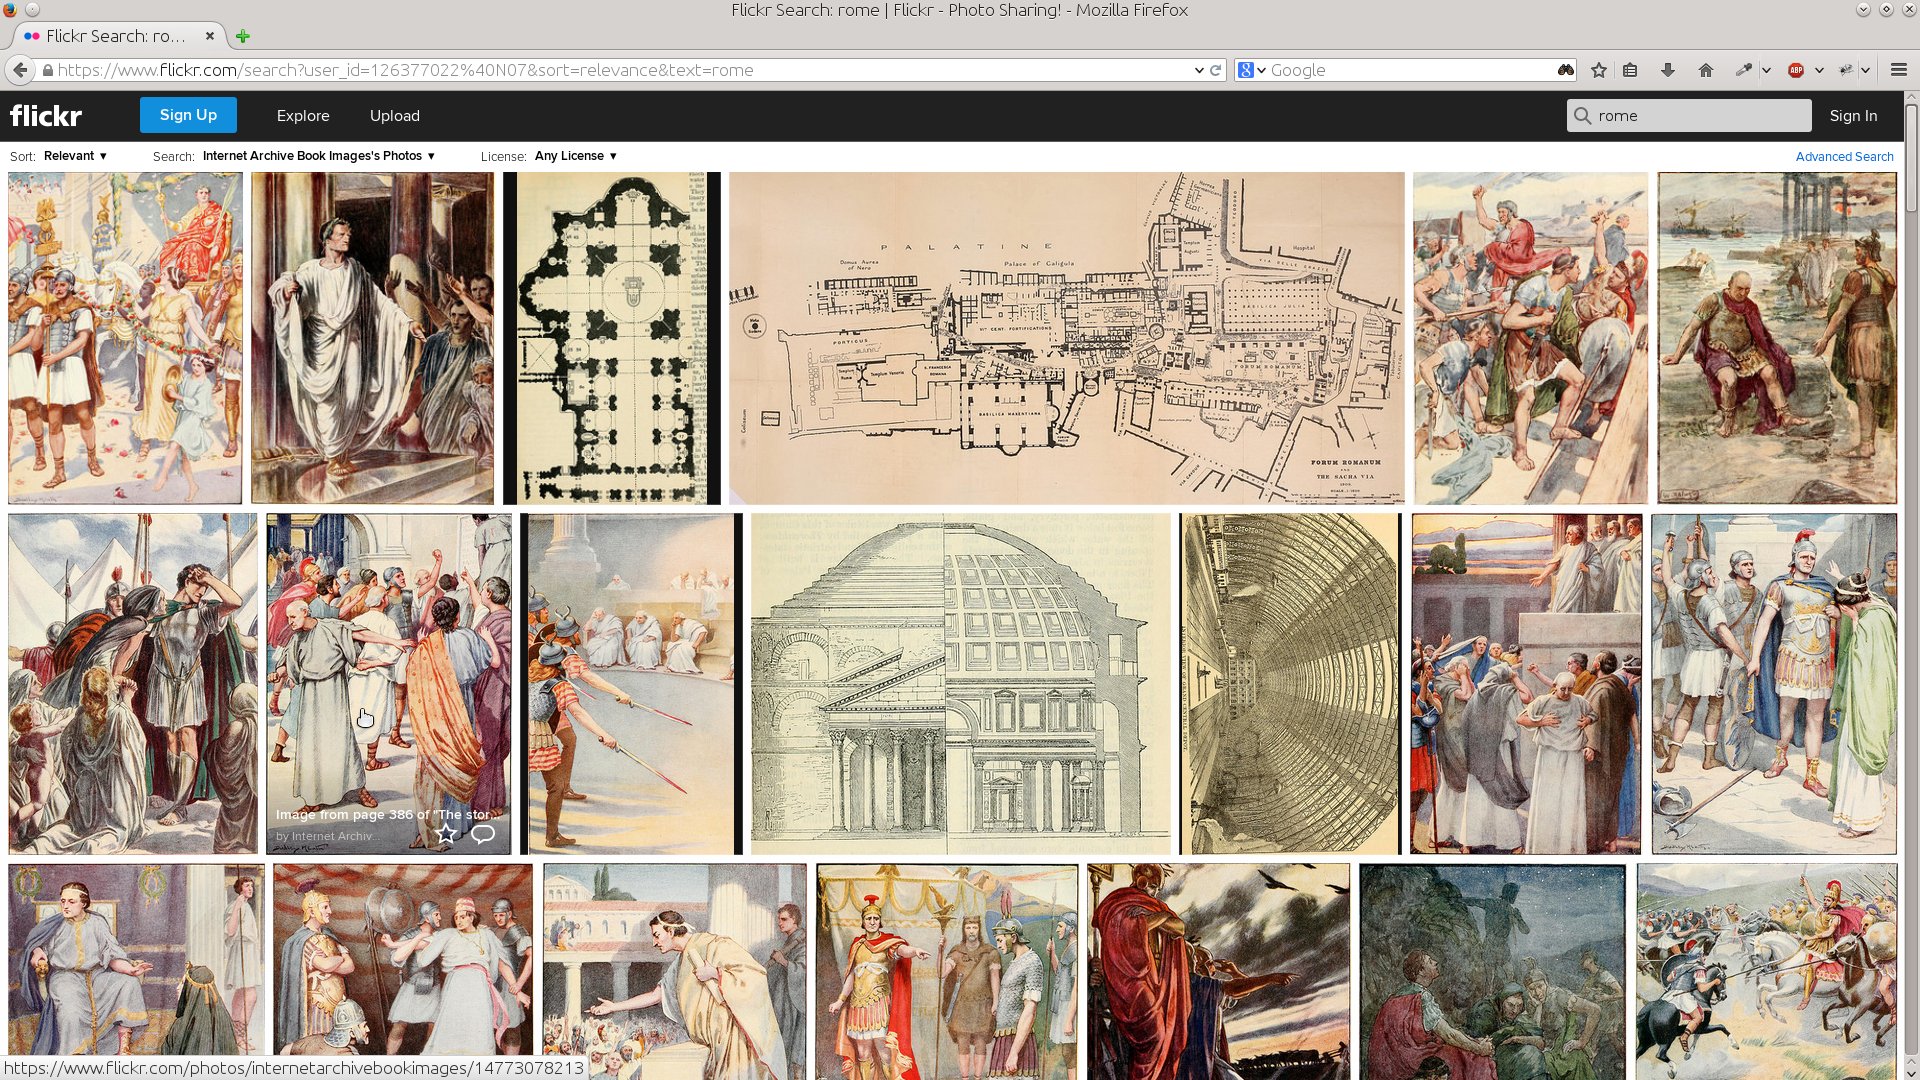The image size is (1920, 1080).
Task: Show bookmarks list icon
Action: pos(1630,70)
